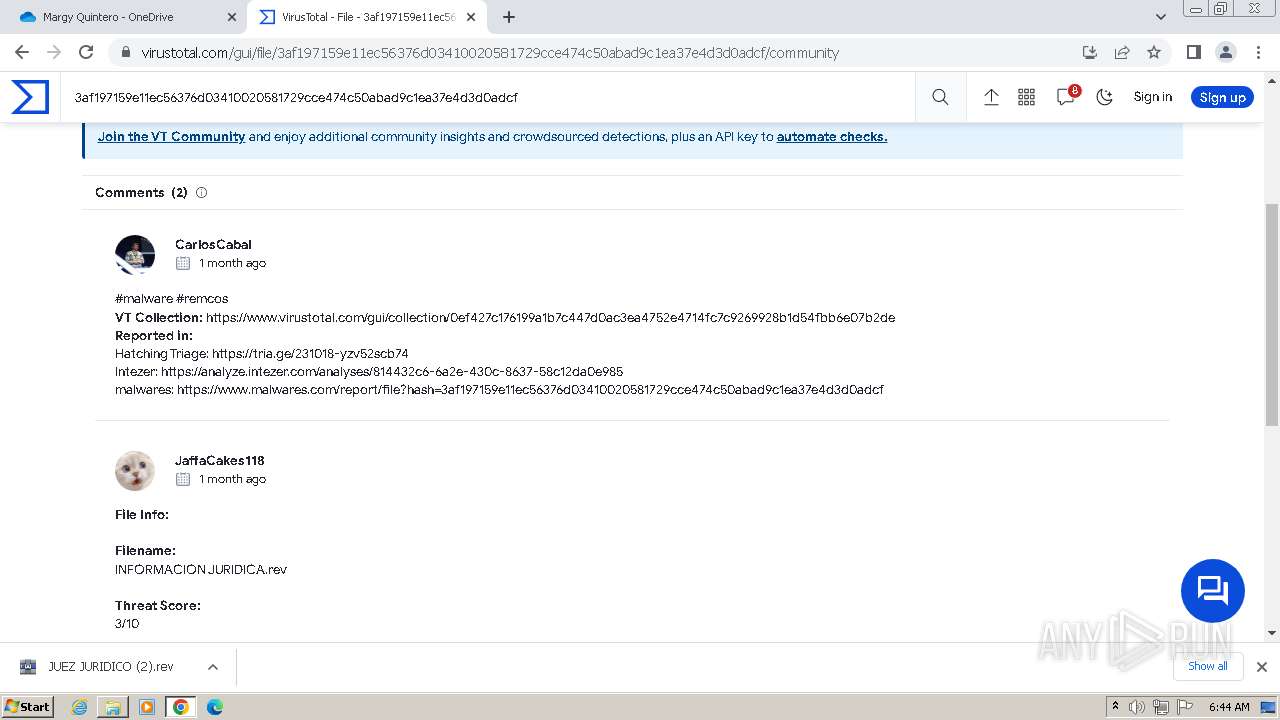Click the Sign up button
1280x720 pixels.
tap(1222, 97)
